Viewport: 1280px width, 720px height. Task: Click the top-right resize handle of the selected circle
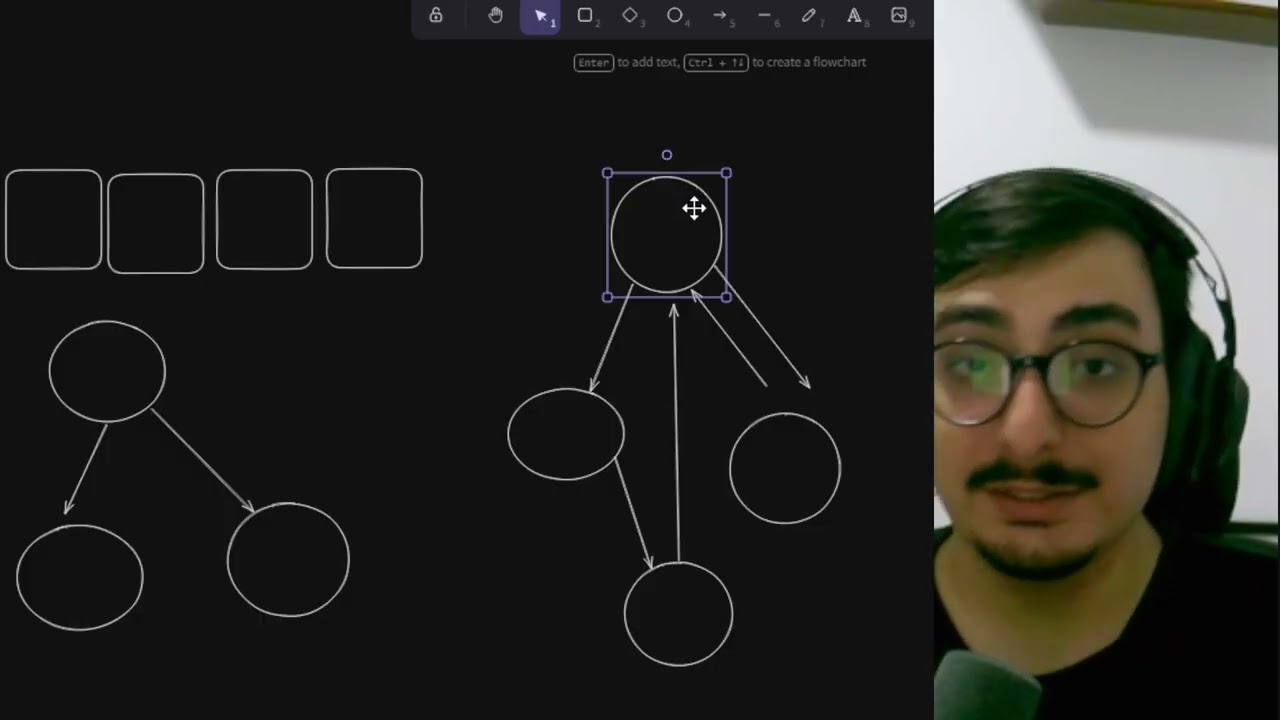[x=726, y=173]
